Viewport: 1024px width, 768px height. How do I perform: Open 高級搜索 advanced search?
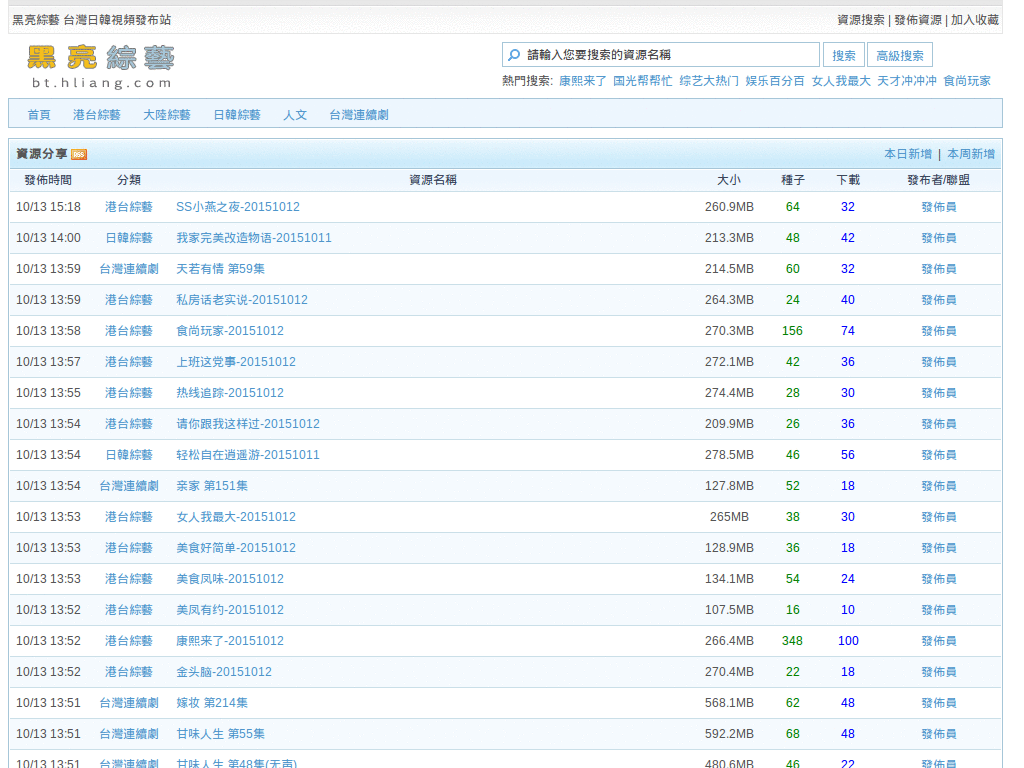[x=900, y=56]
